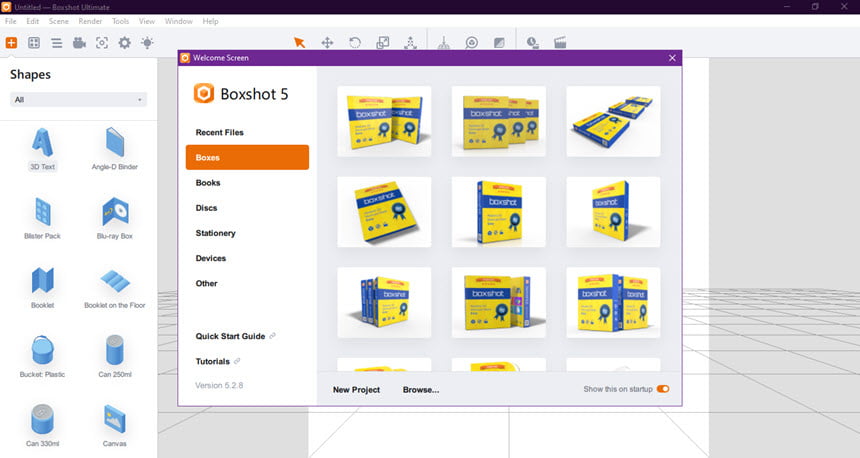Click the Browse... button
Screen dimensions: 860x458
tap(421, 389)
